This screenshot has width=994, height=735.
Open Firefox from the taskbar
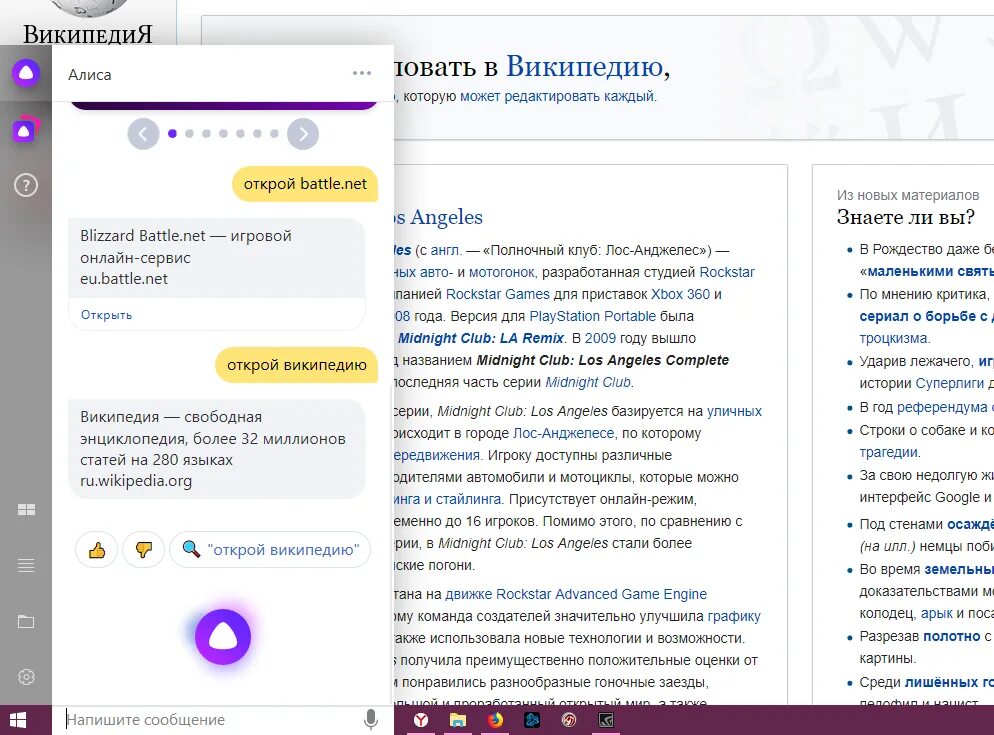[495, 720]
